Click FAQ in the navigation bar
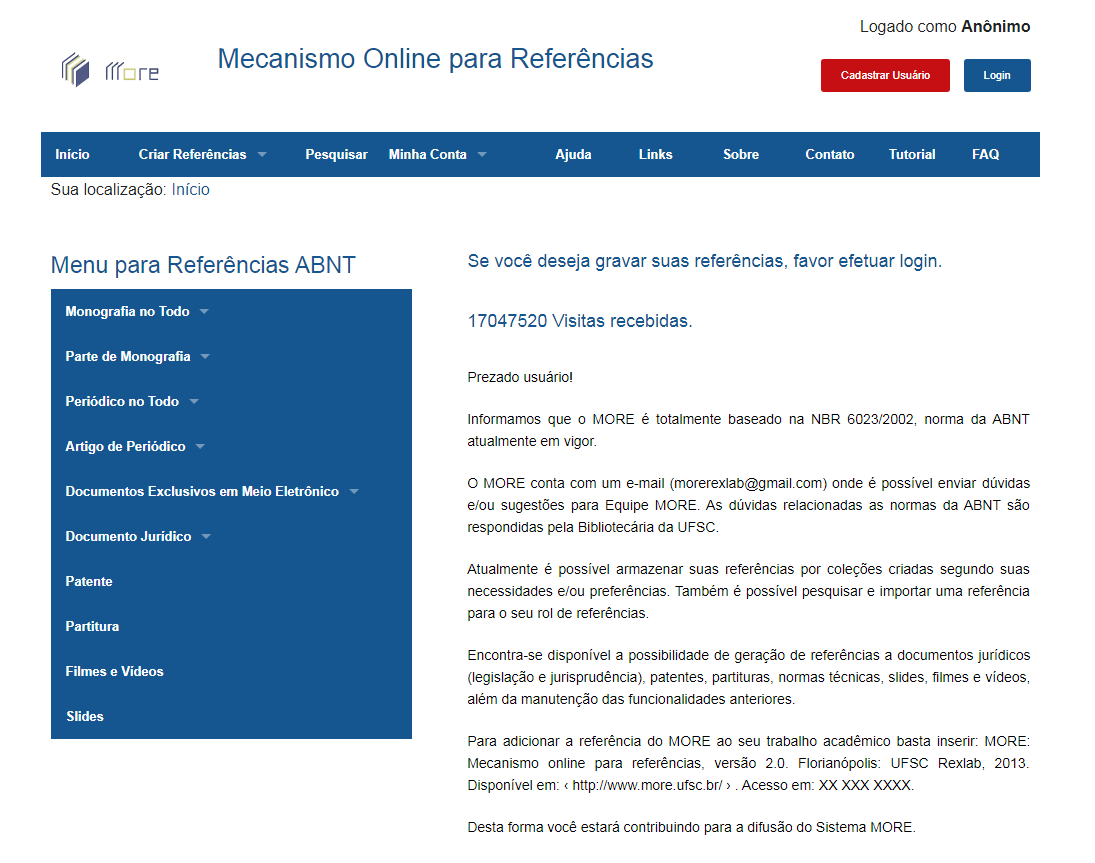The image size is (1095, 863). 985,155
